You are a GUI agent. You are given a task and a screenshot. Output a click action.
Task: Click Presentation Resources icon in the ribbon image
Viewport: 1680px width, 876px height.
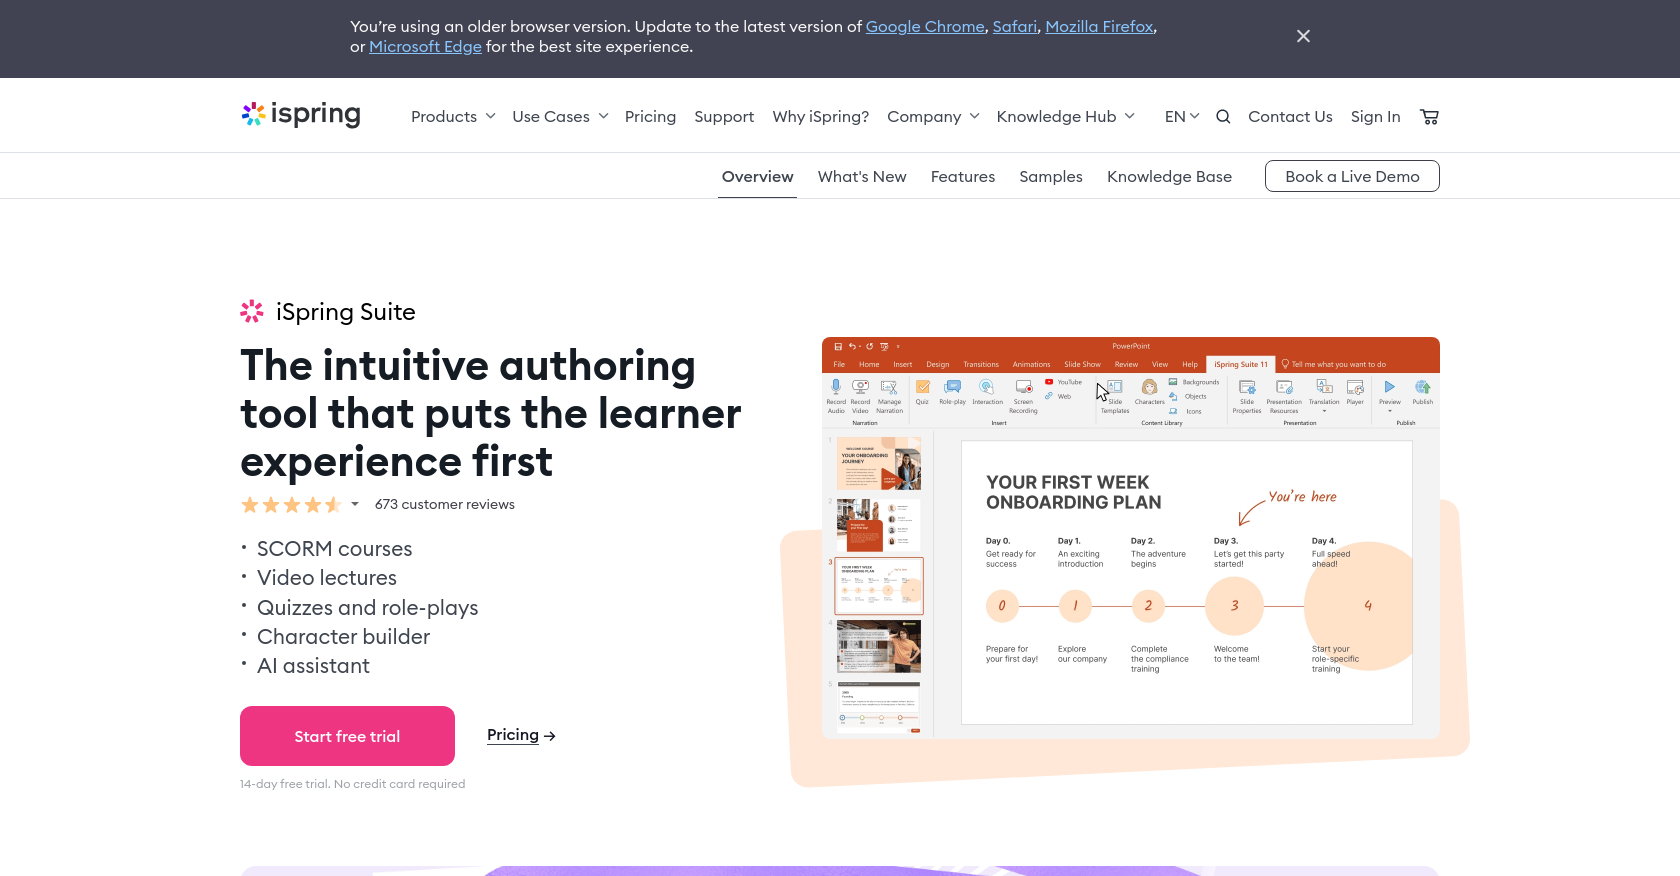coord(1284,387)
